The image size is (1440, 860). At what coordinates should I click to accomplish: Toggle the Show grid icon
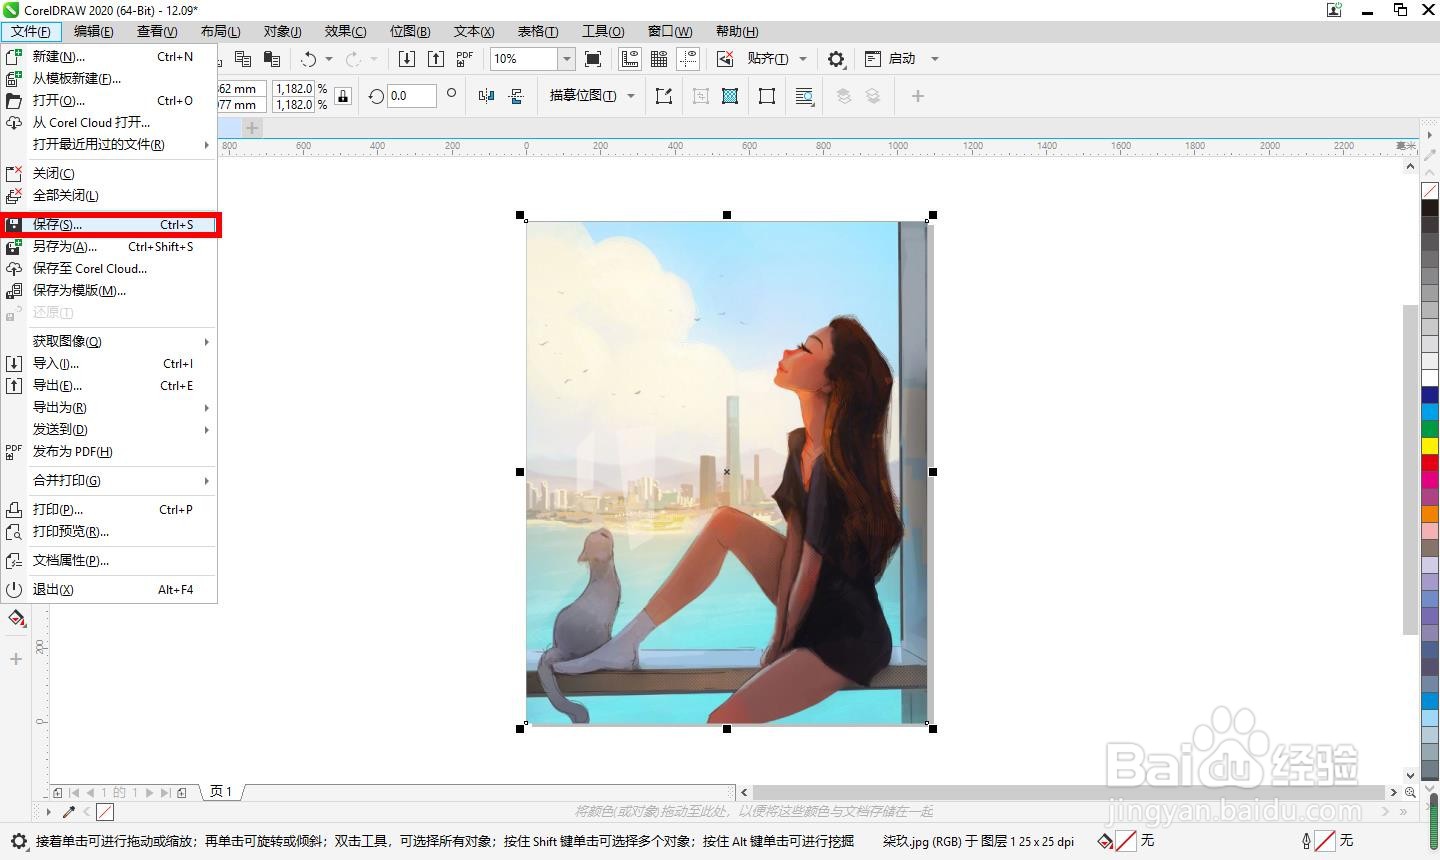pyautogui.click(x=659, y=59)
